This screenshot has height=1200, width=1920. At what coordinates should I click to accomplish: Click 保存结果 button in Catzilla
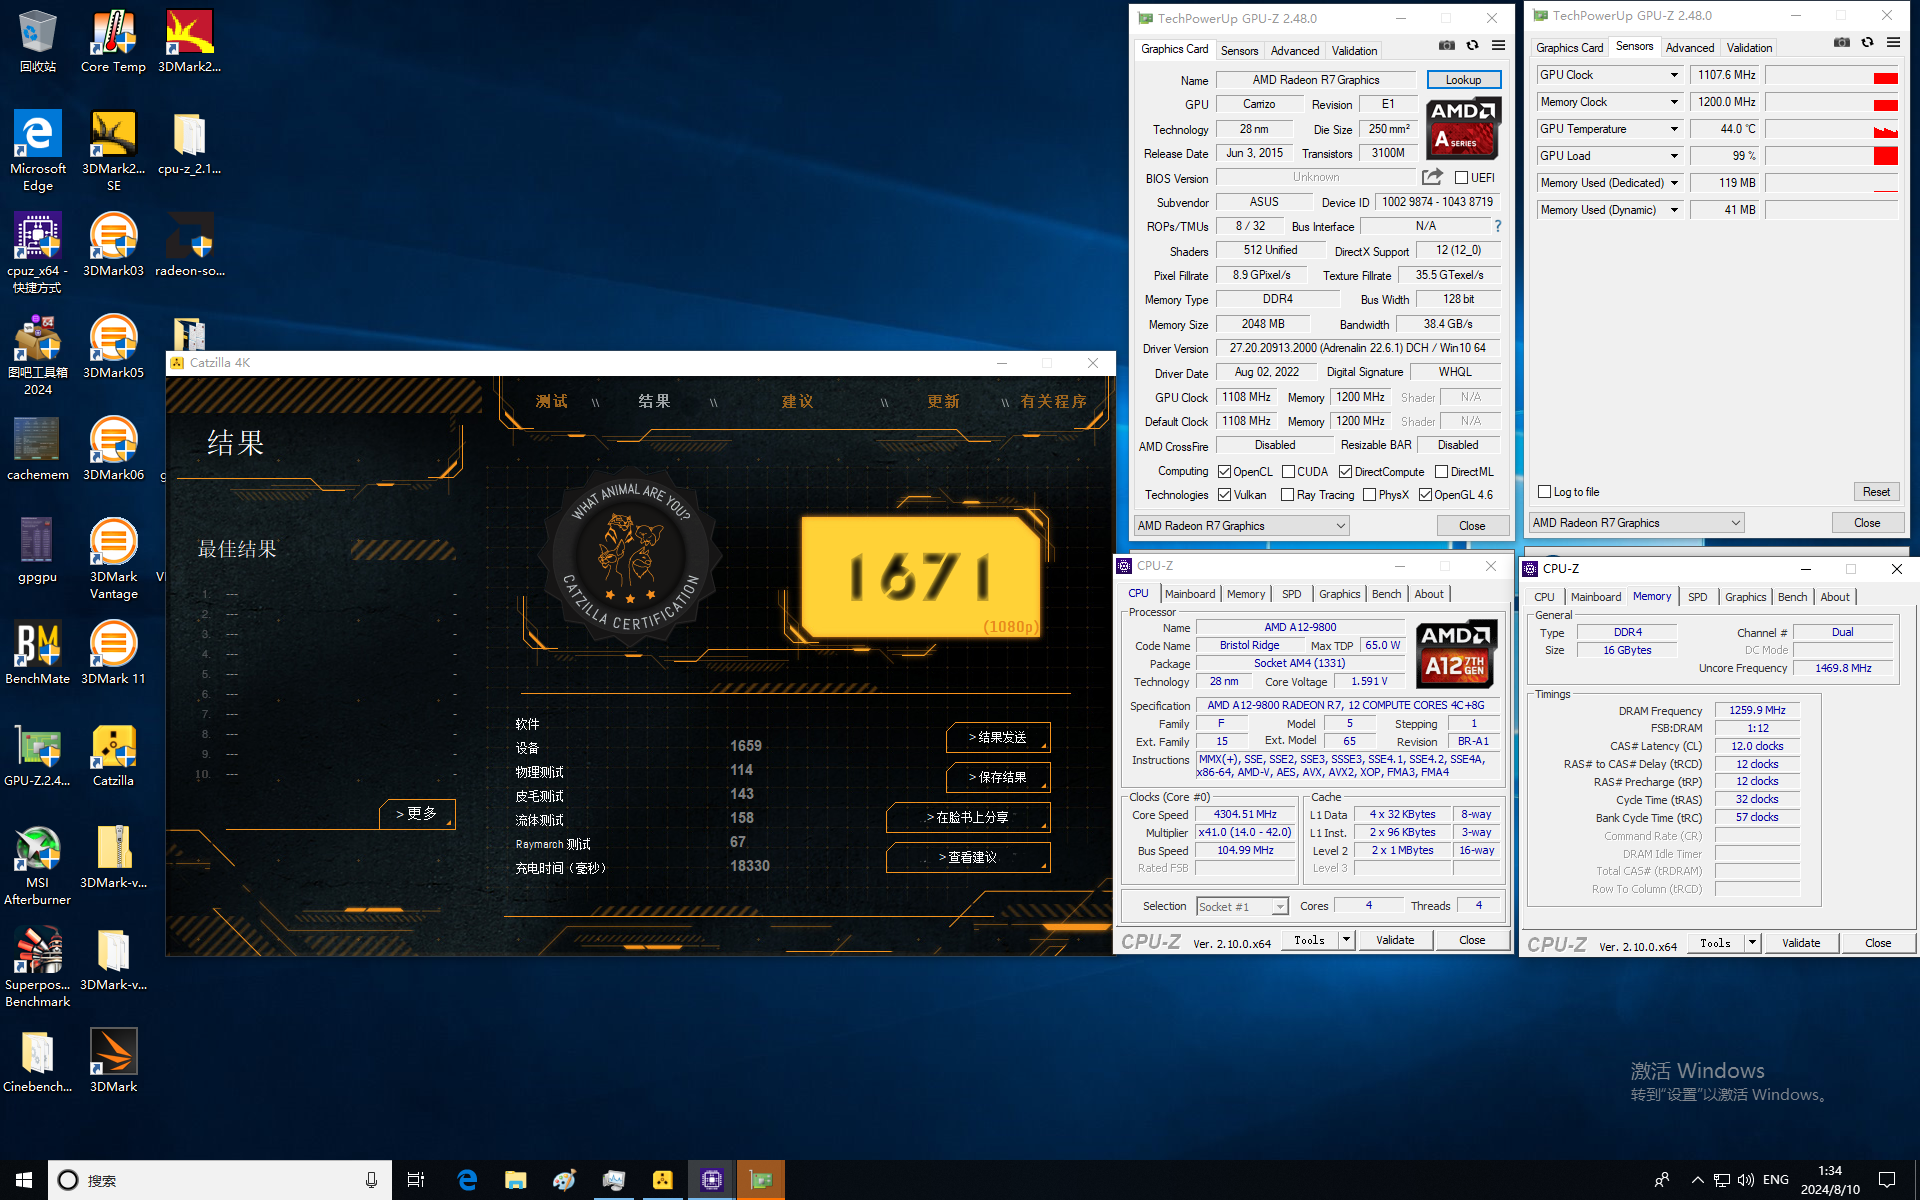998,777
